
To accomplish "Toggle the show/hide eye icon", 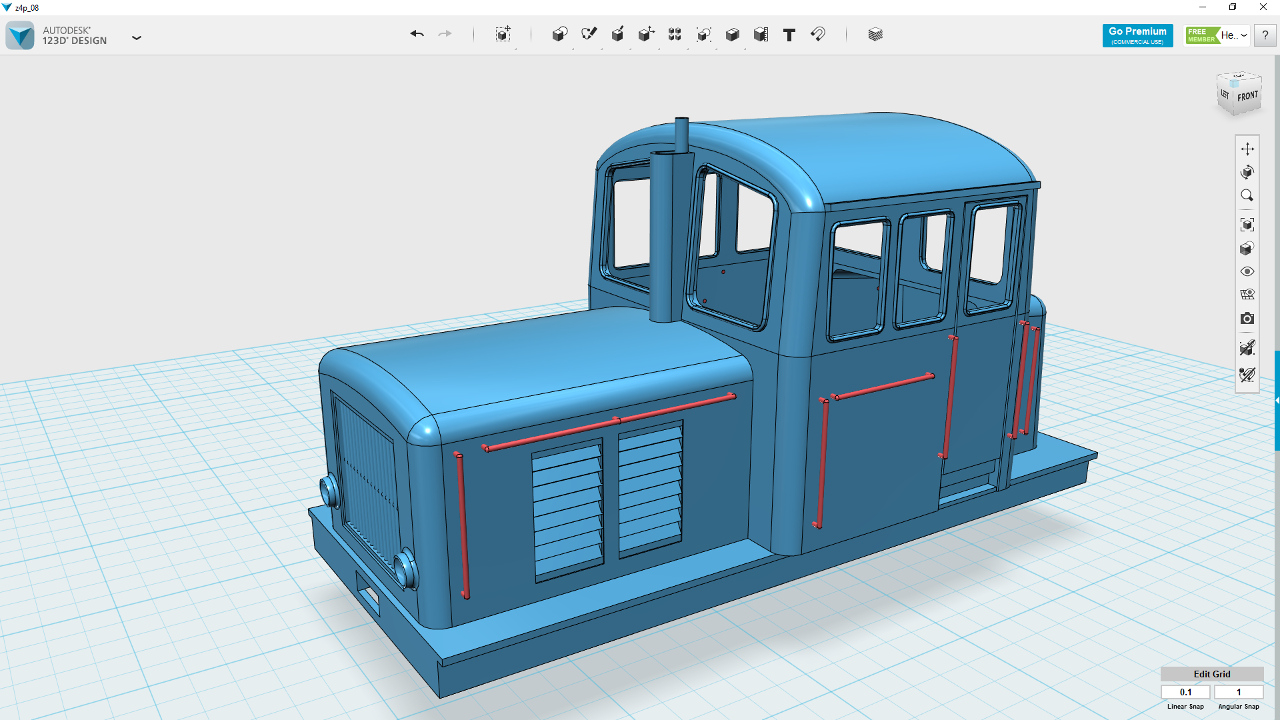I will coord(1247,271).
